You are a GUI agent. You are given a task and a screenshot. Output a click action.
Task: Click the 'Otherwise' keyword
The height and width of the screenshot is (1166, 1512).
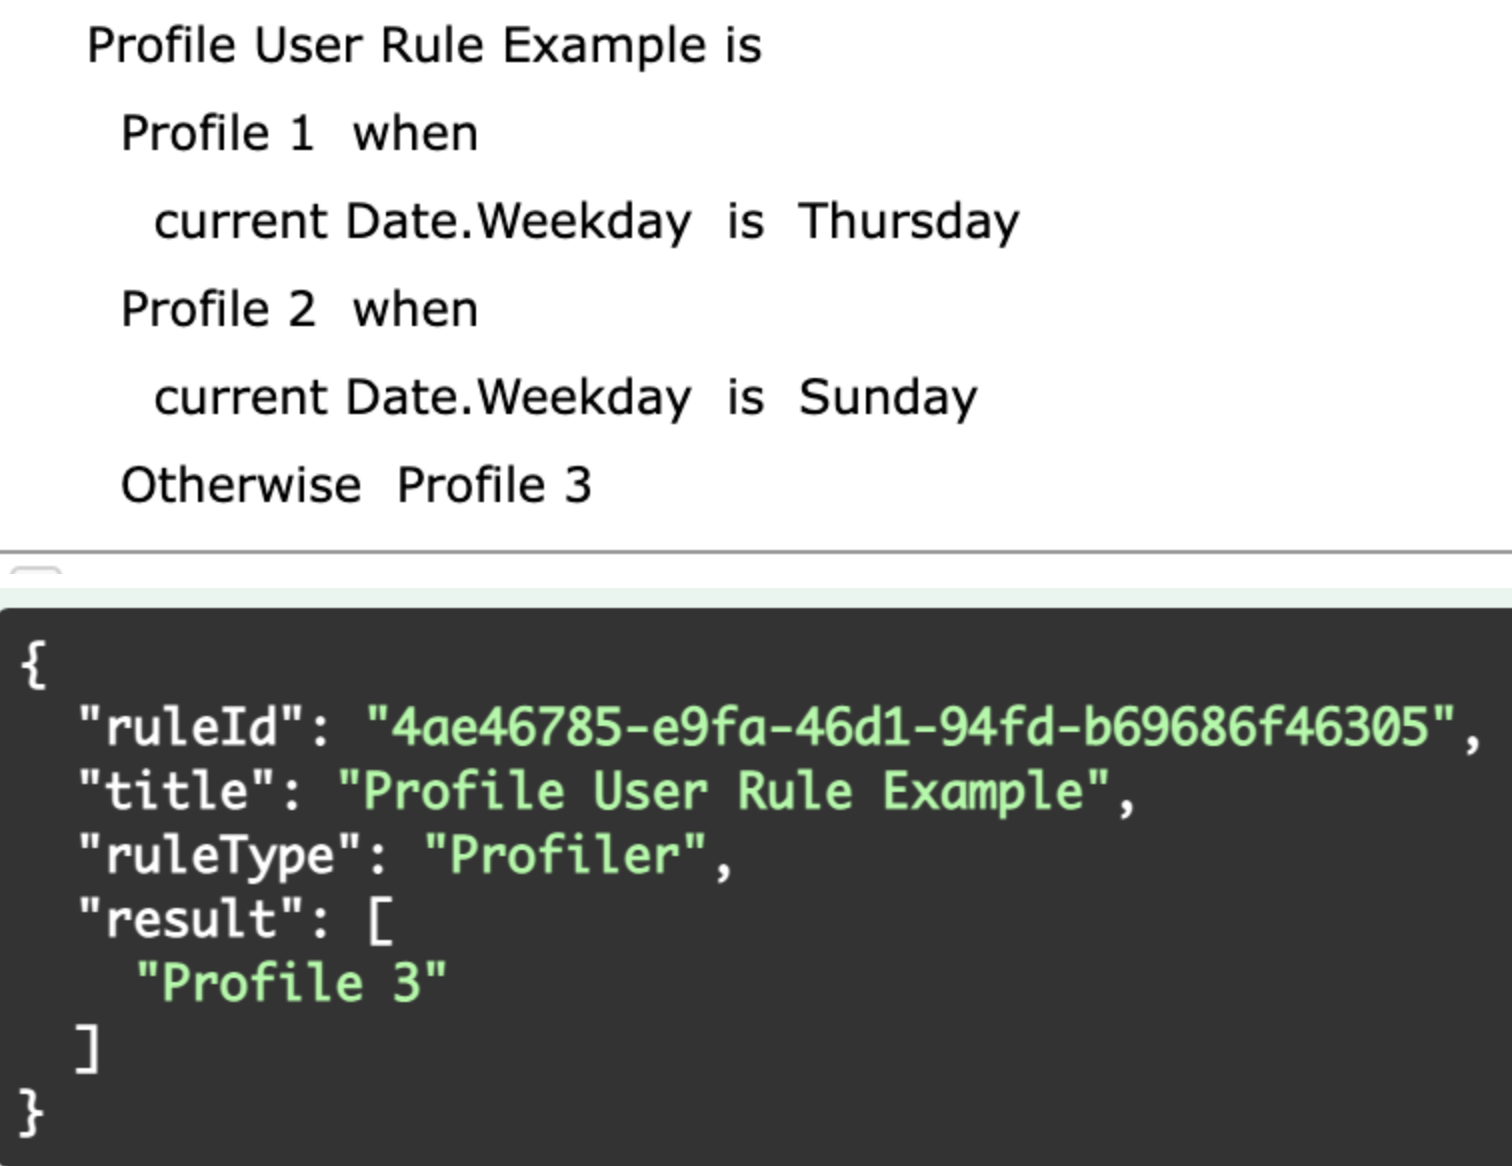tap(240, 486)
